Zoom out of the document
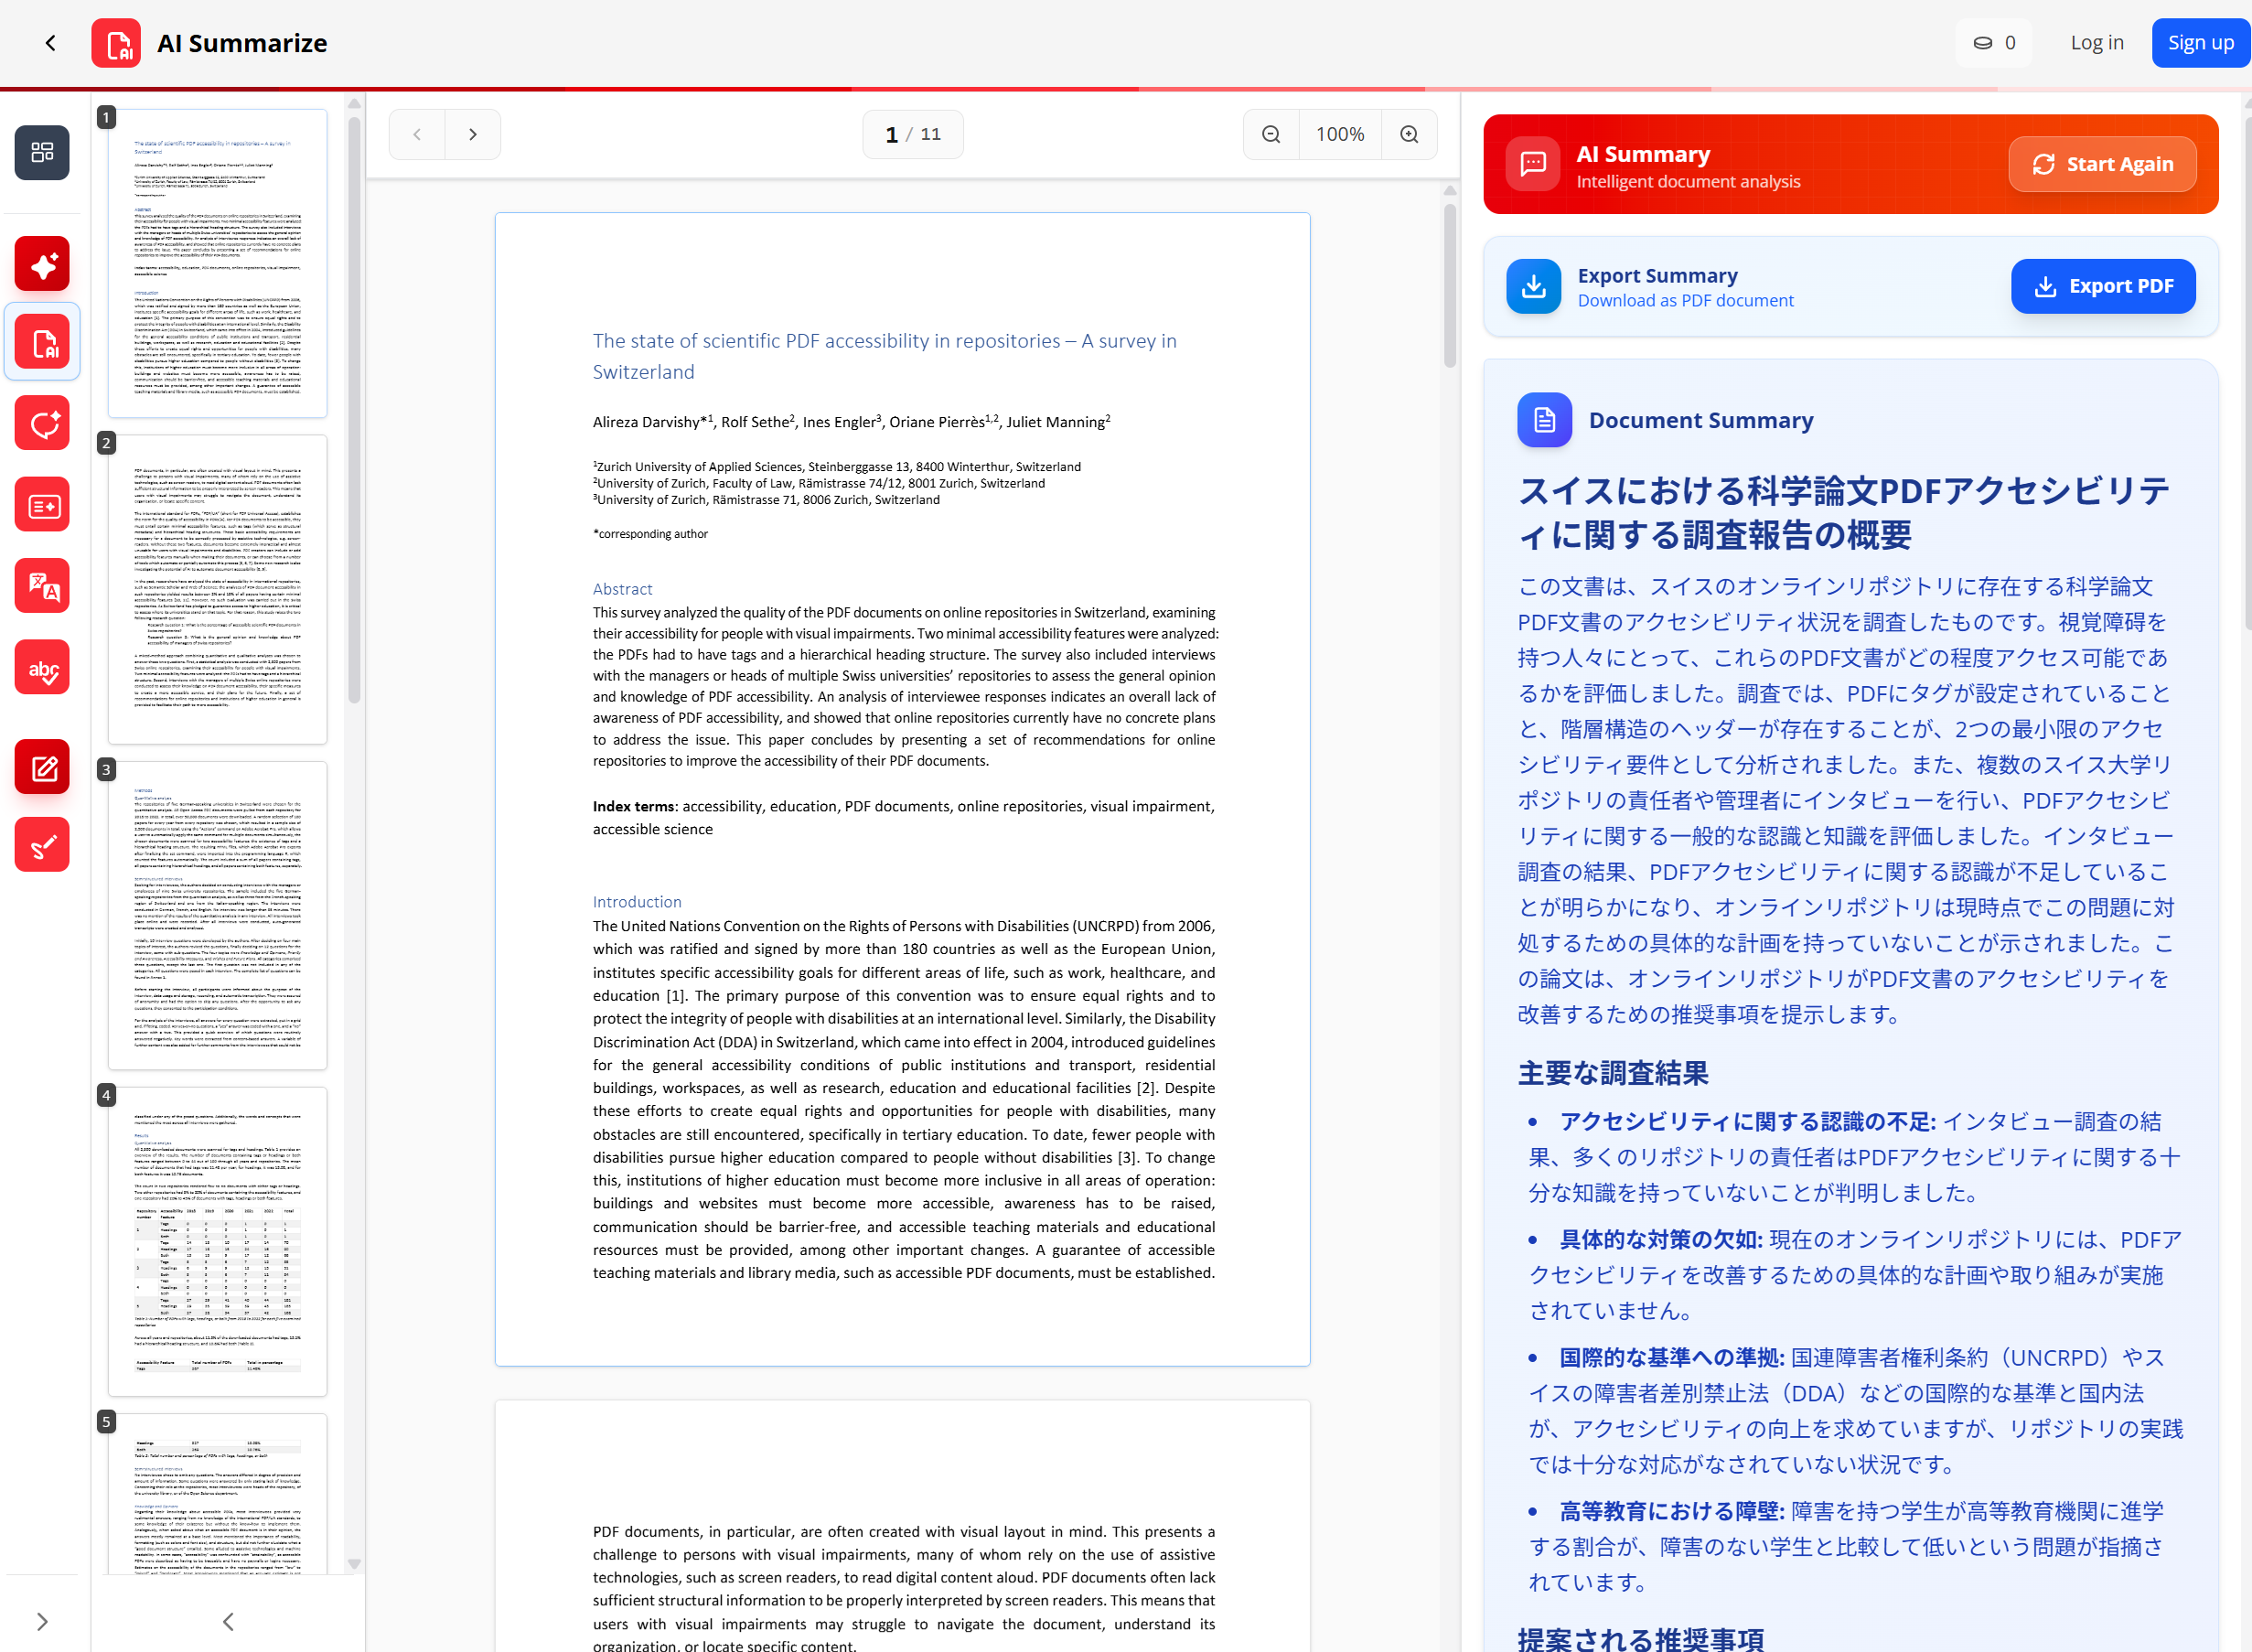This screenshot has height=1652, width=2252. 1270,133
